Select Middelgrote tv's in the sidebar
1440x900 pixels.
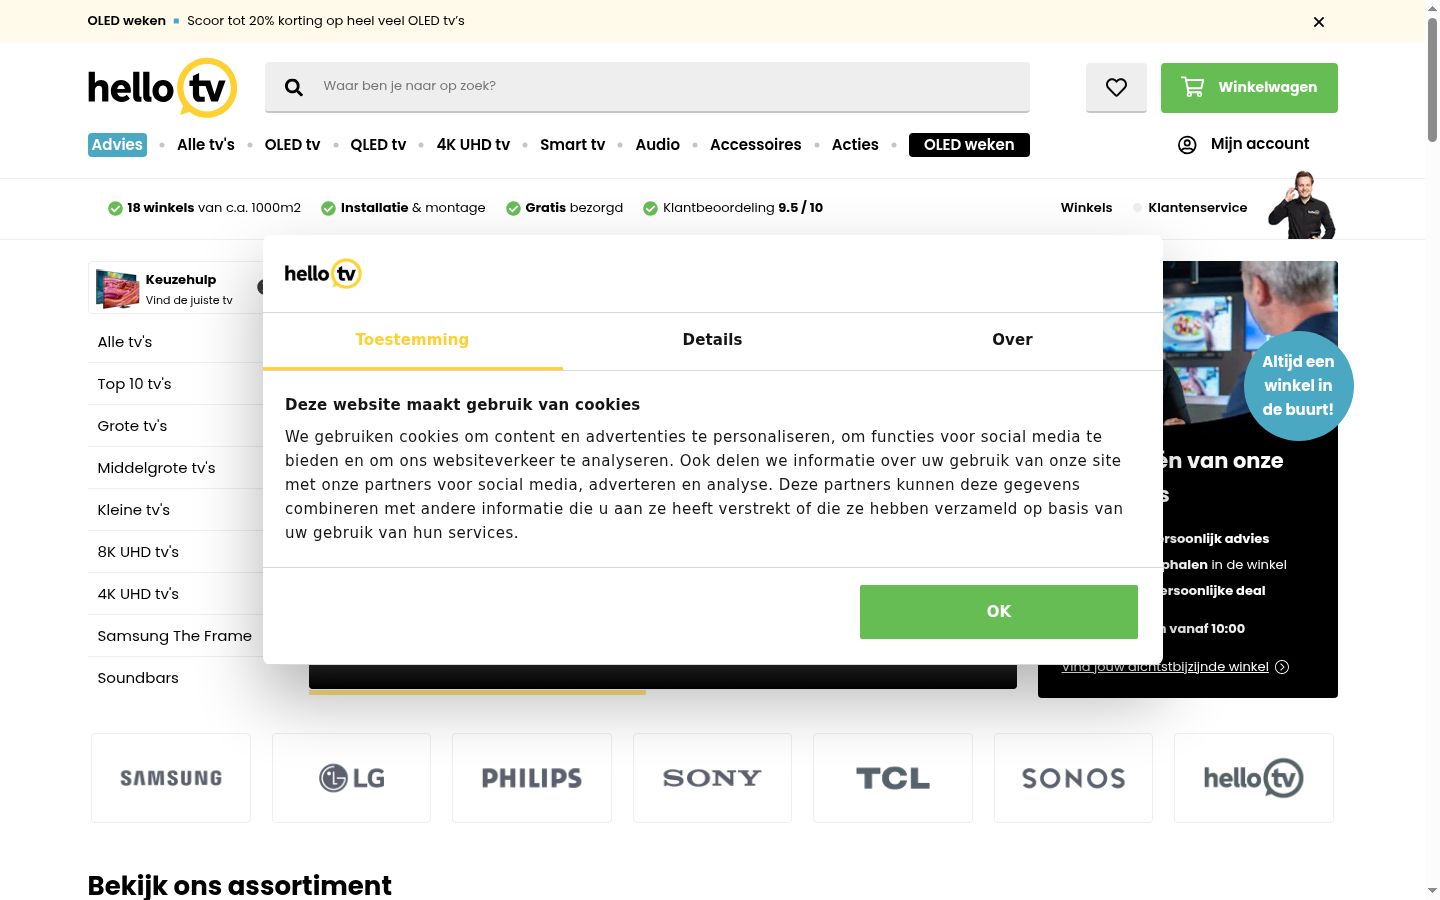click(156, 468)
